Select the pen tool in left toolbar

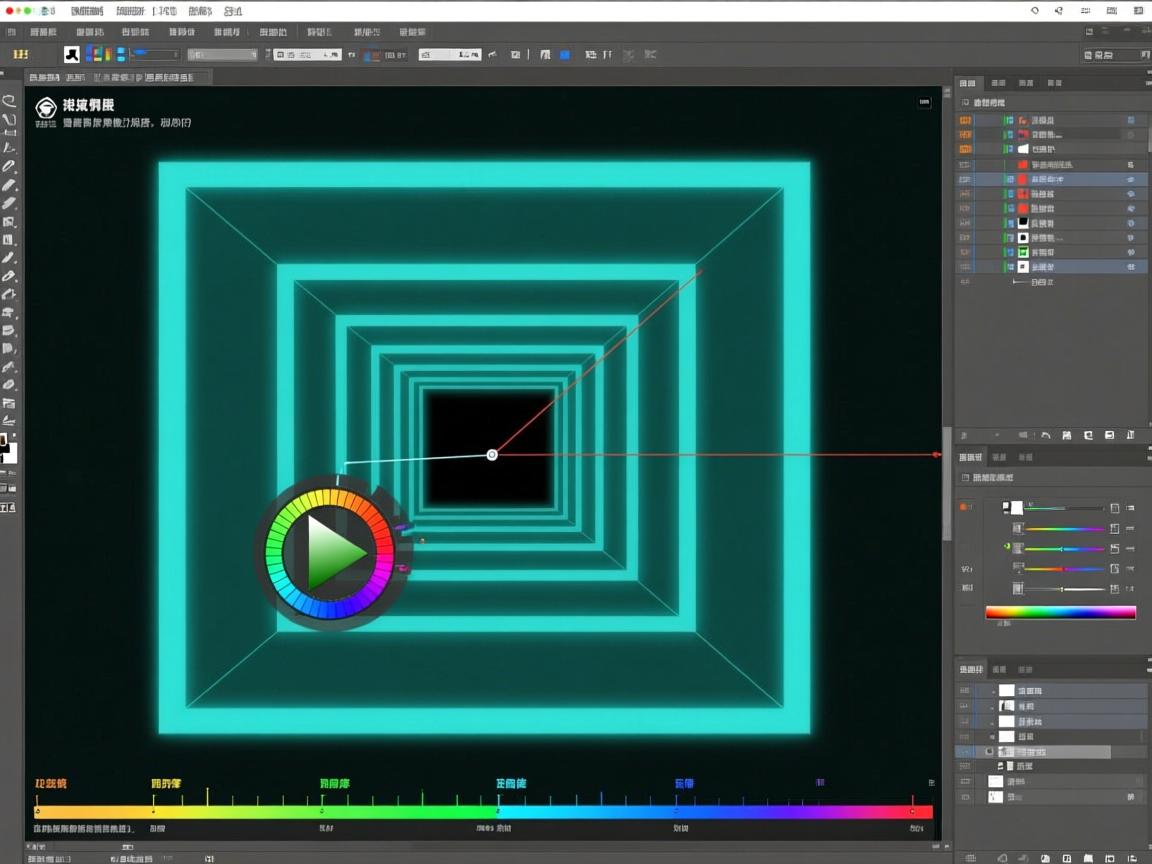[9, 166]
